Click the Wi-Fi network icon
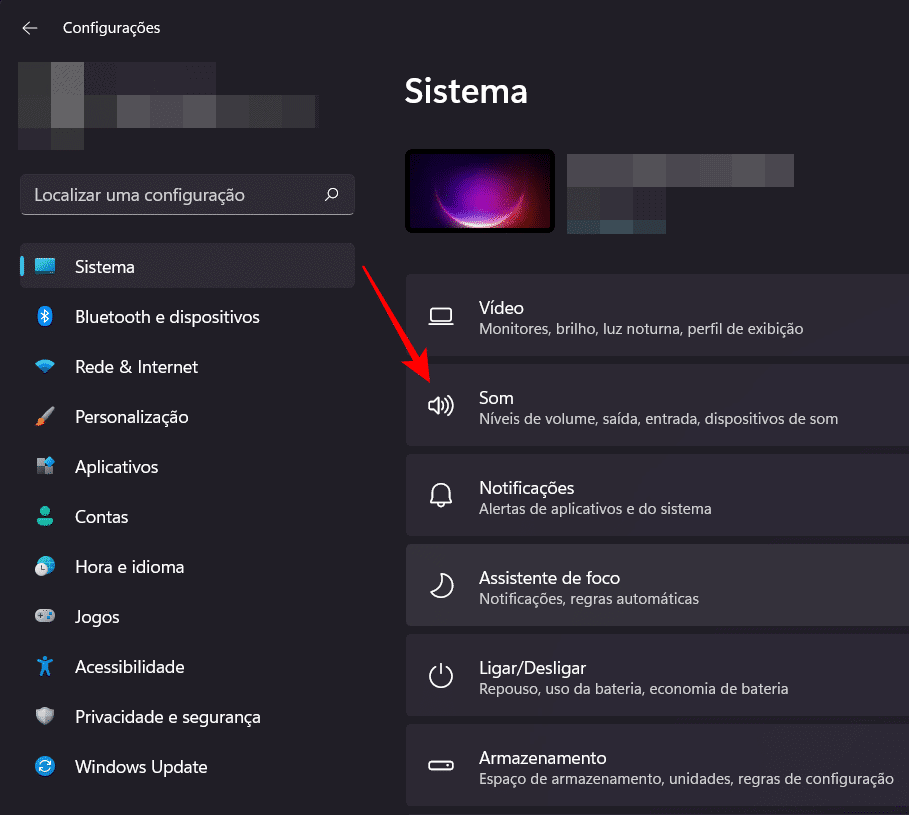Screen dimensions: 909x815 tap(45, 366)
